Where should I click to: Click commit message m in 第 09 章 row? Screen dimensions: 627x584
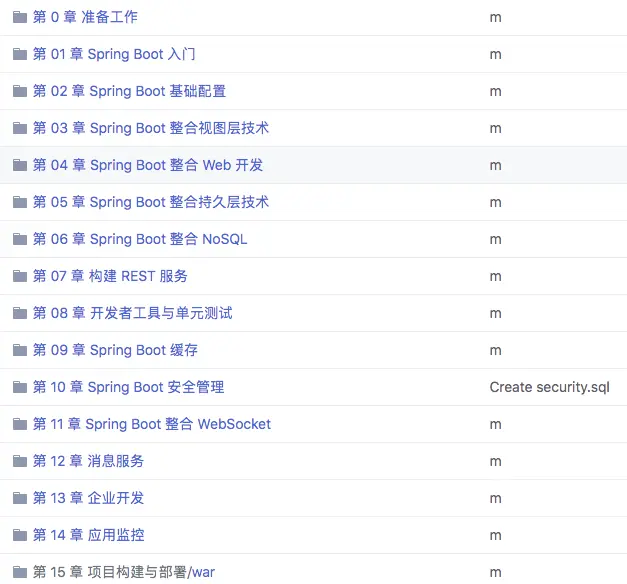pyautogui.click(x=496, y=351)
